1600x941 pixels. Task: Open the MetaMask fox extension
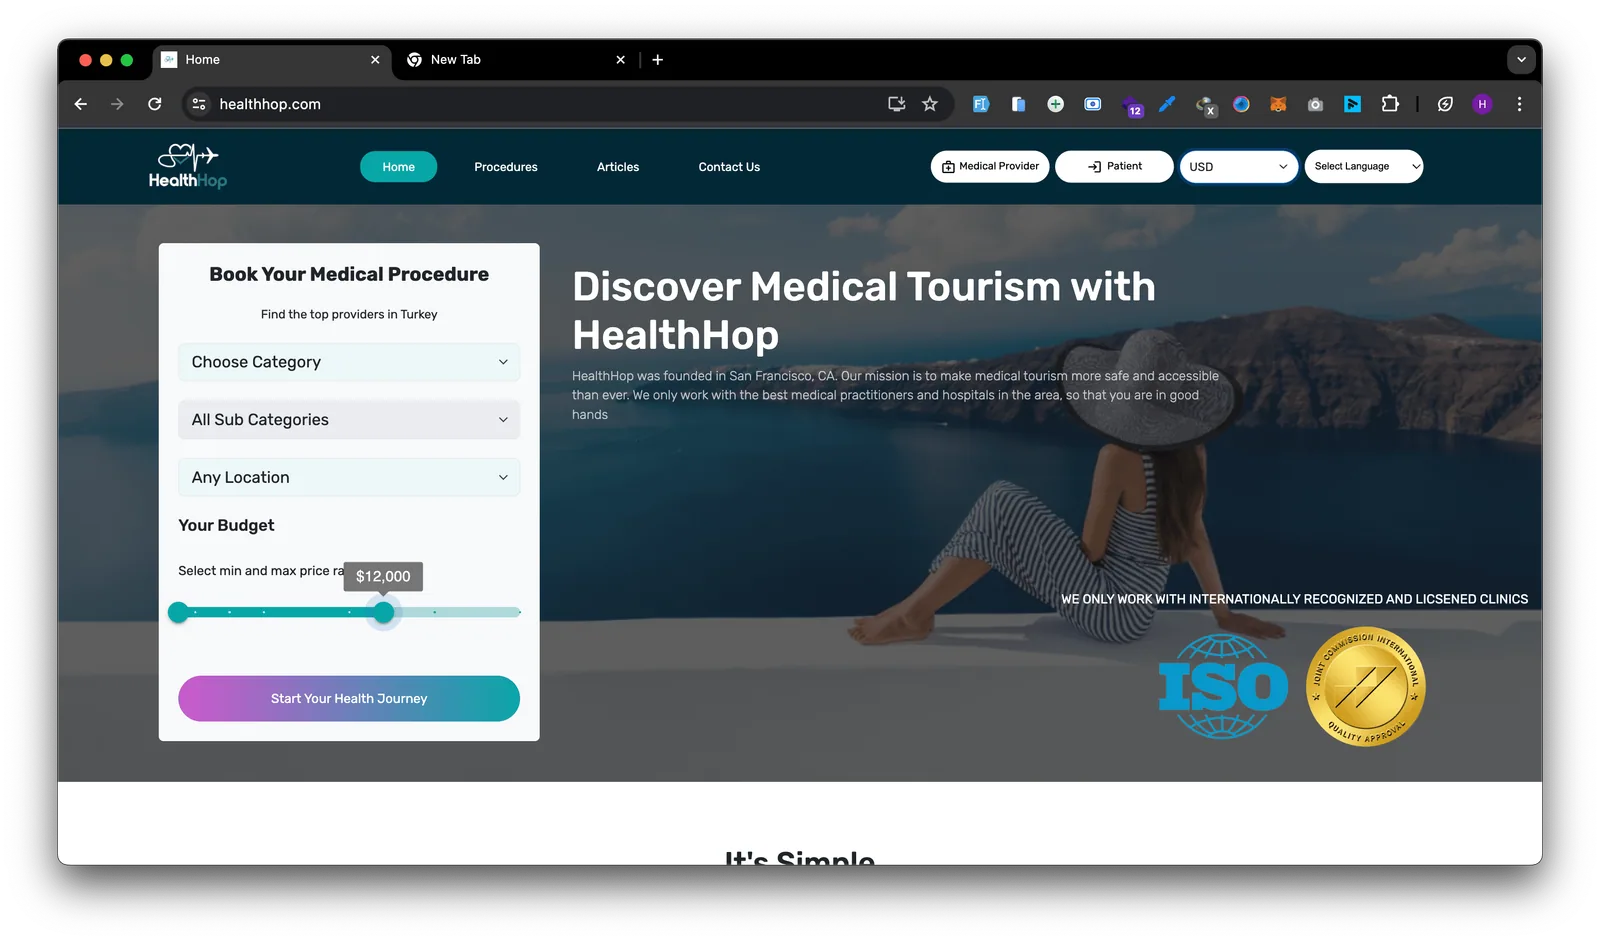click(x=1278, y=104)
